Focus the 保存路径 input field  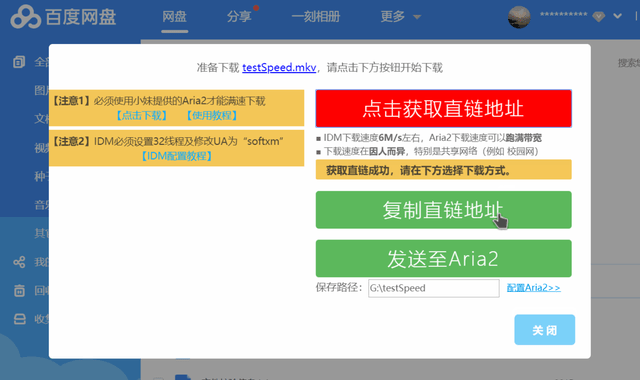click(433, 288)
